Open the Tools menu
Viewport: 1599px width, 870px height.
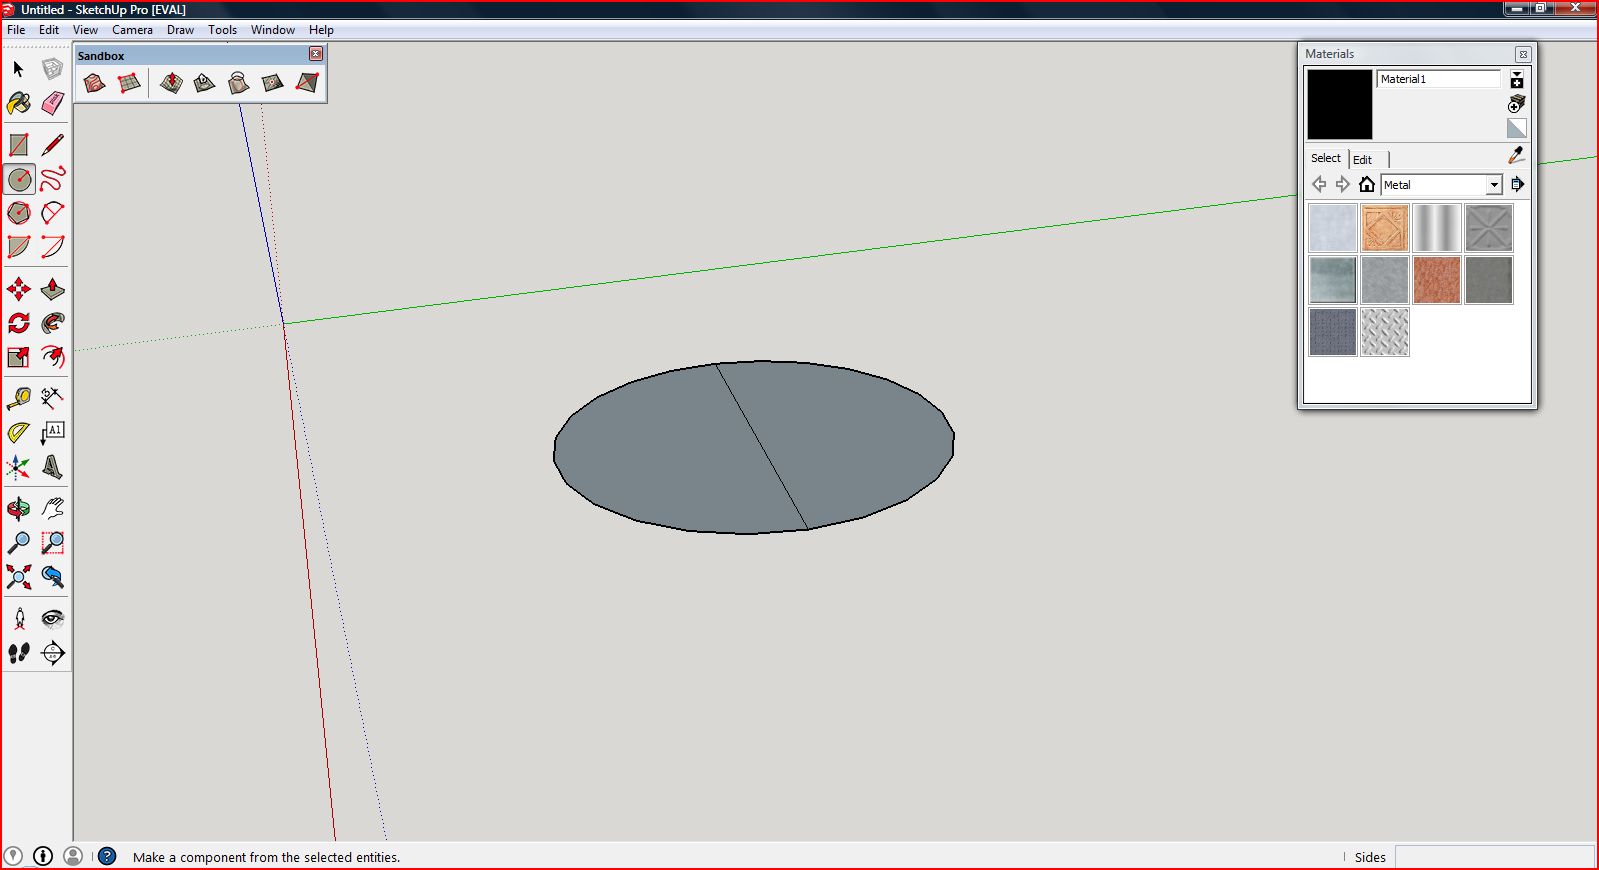(222, 30)
